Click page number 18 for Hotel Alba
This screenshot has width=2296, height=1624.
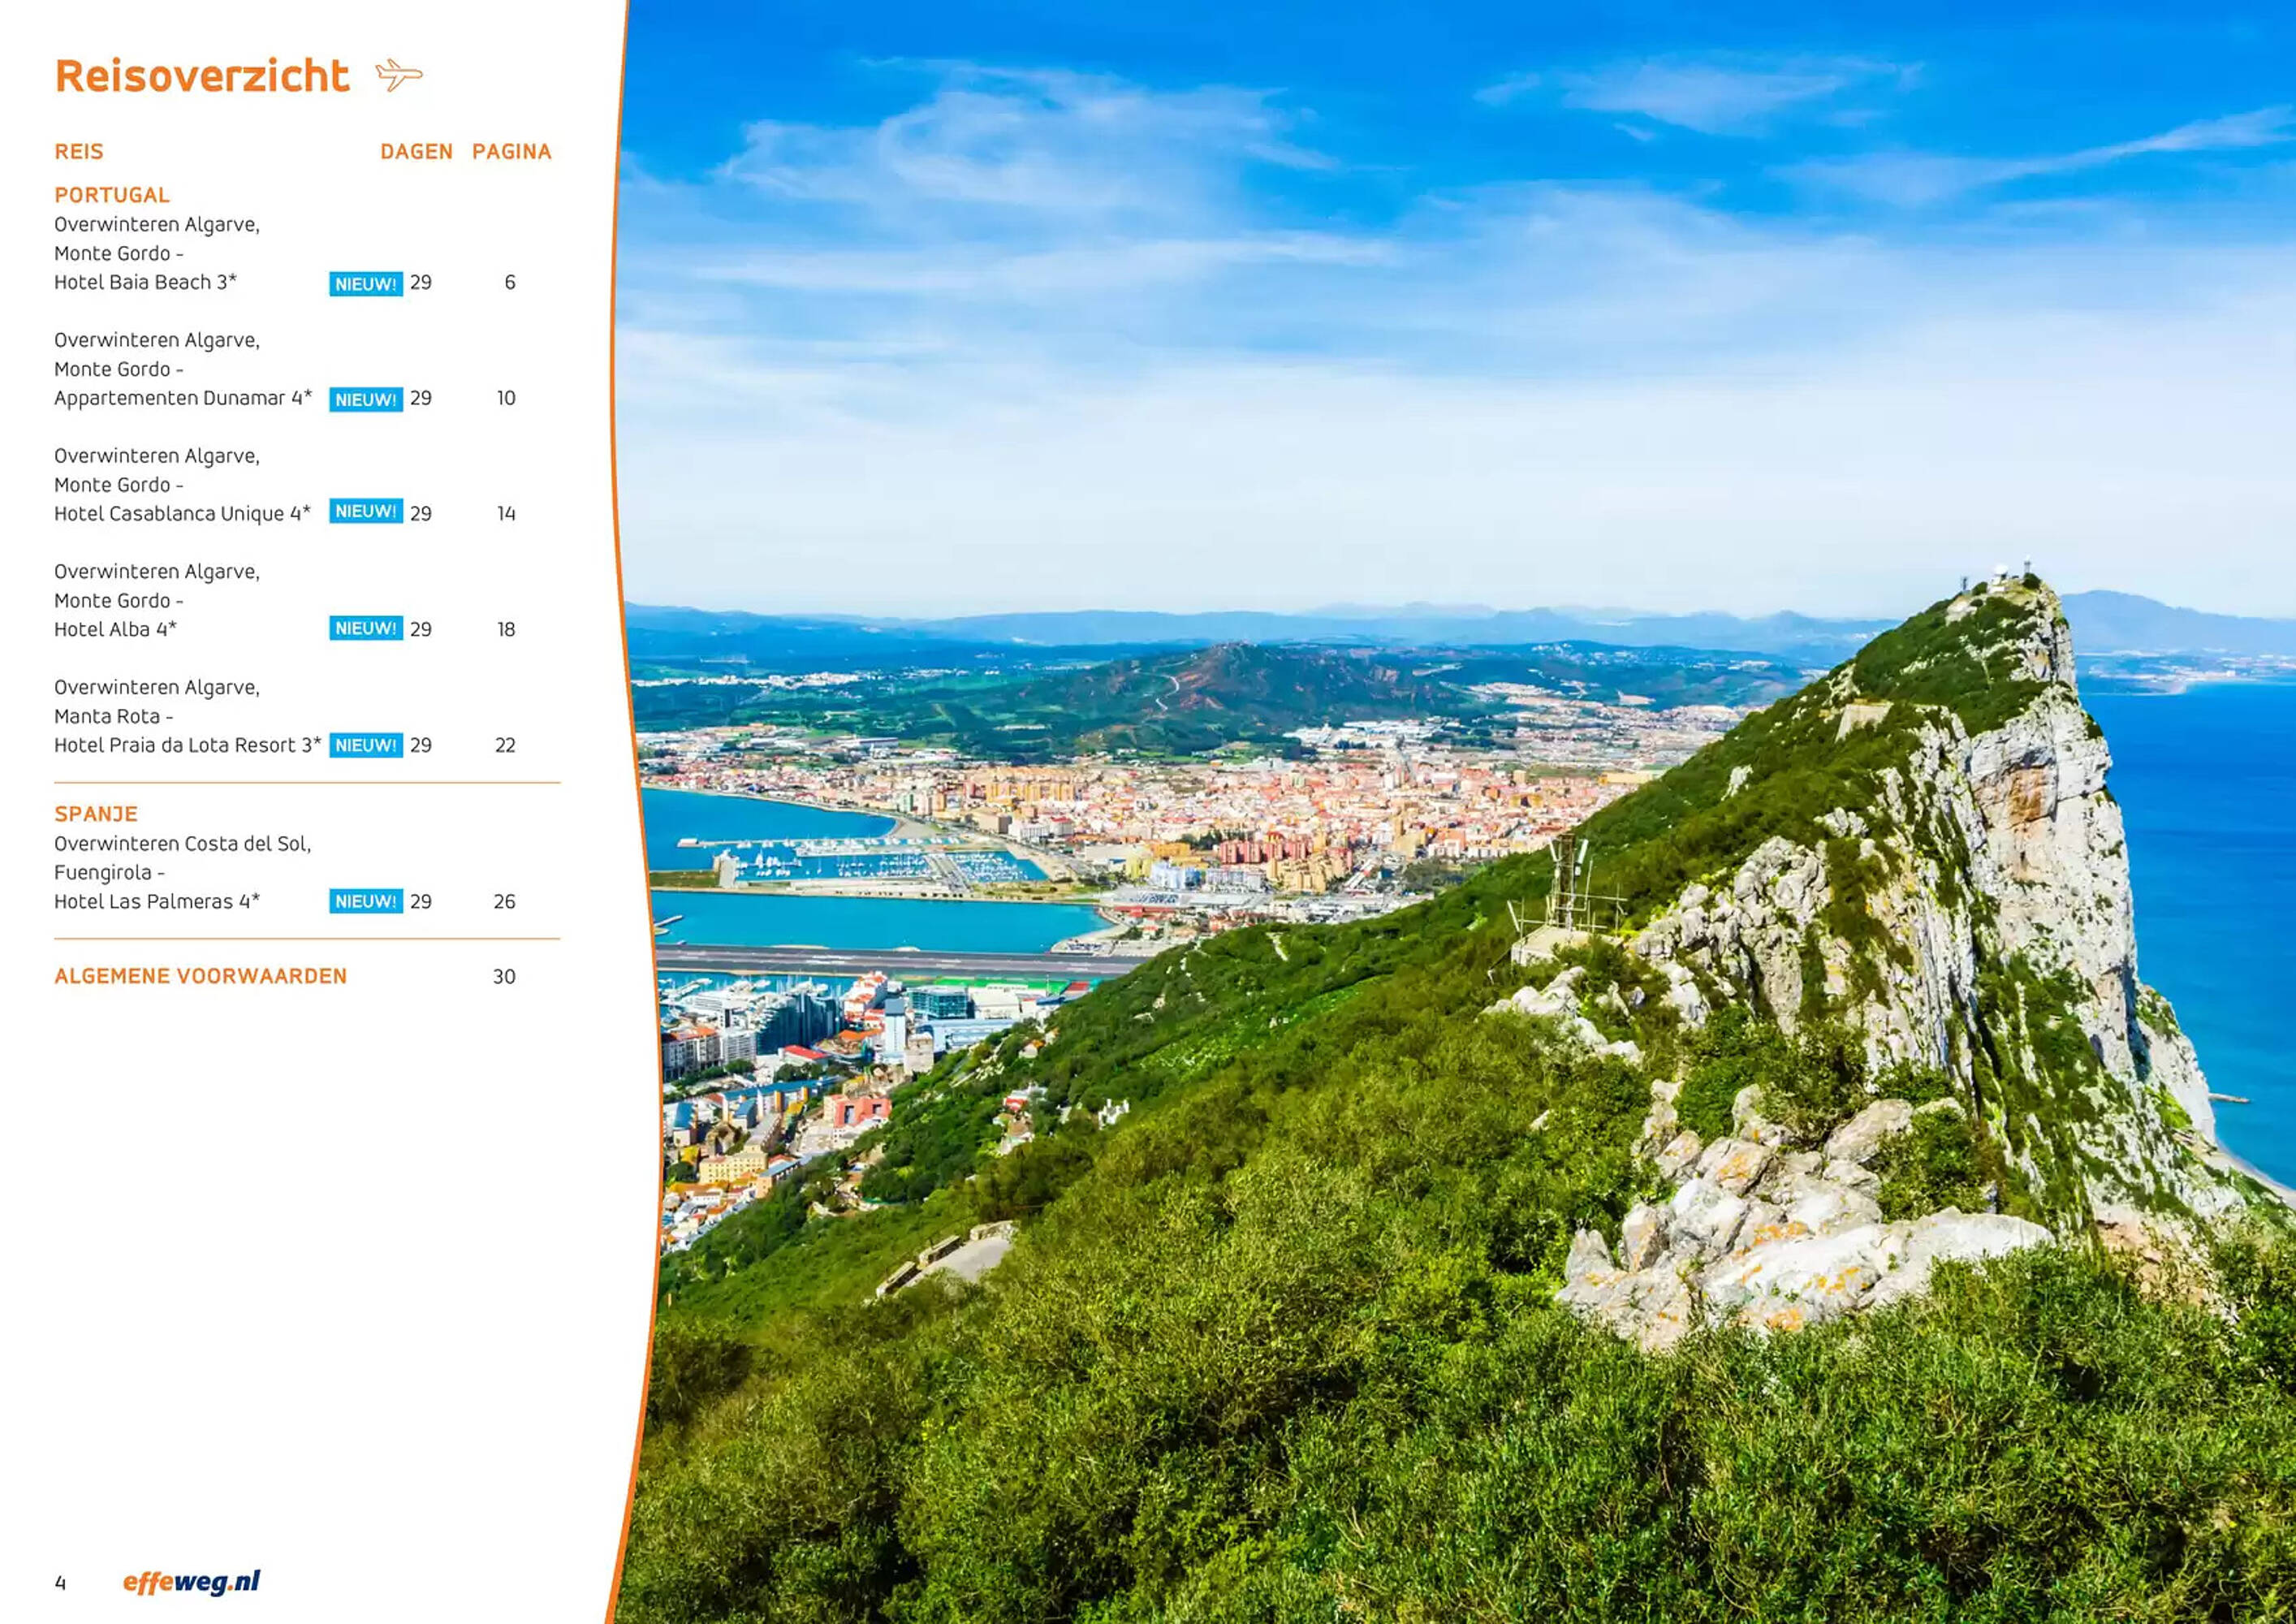[506, 630]
